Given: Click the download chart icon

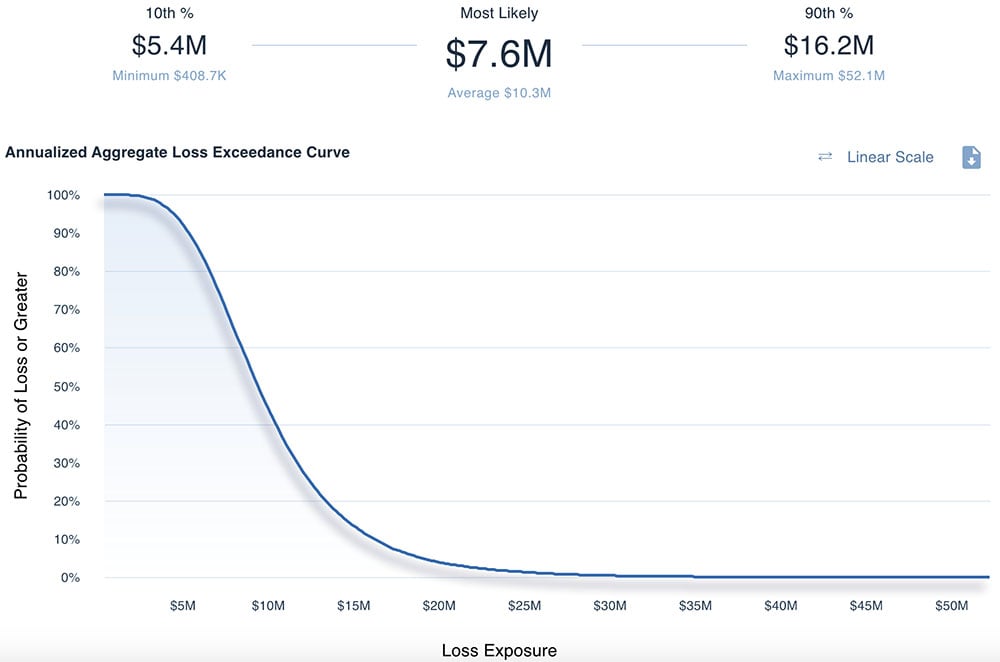Looking at the screenshot, I should point(971,157).
